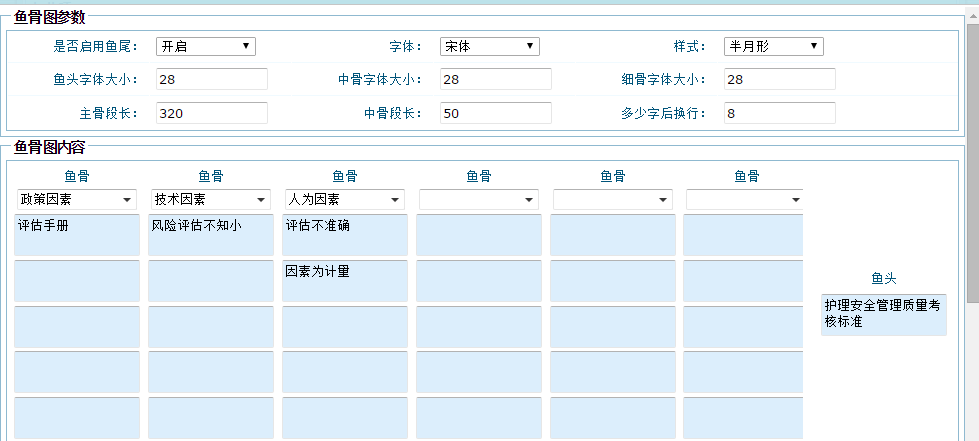Select the 因素为计量 text box
The height and width of the screenshot is (441, 979).
tap(344, 281)
